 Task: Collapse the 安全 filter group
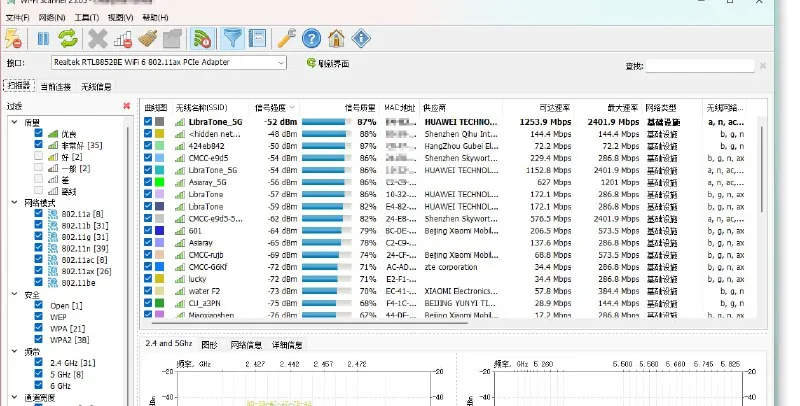[x=14, y=294]
